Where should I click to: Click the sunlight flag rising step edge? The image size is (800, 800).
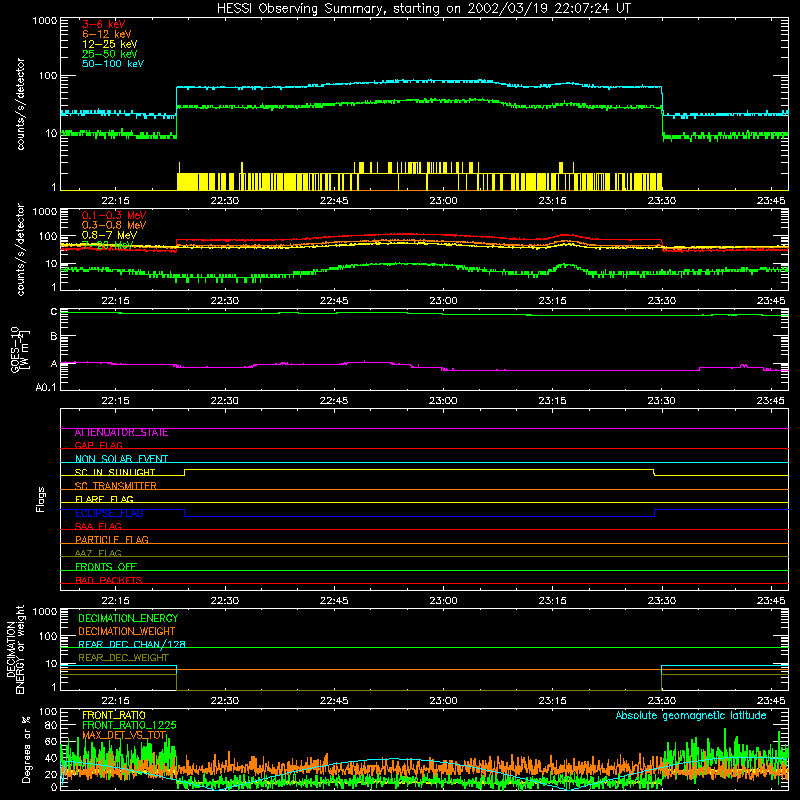[184, 472]
